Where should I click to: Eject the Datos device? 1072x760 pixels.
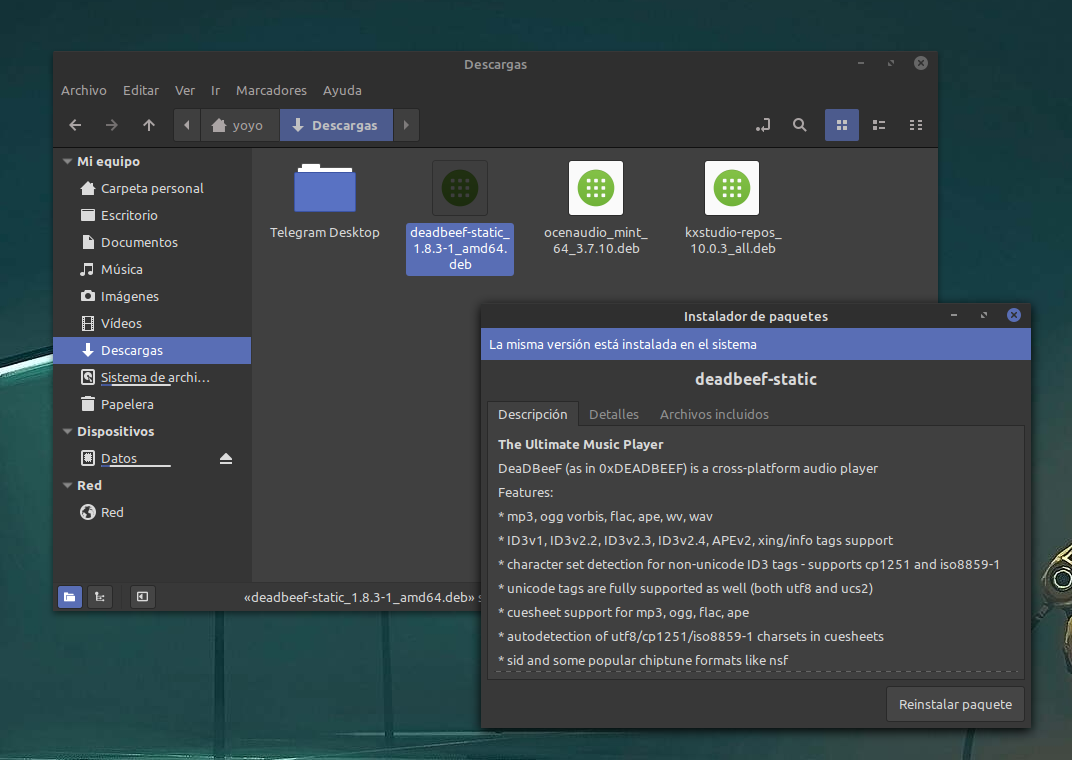tap(226, 459)
